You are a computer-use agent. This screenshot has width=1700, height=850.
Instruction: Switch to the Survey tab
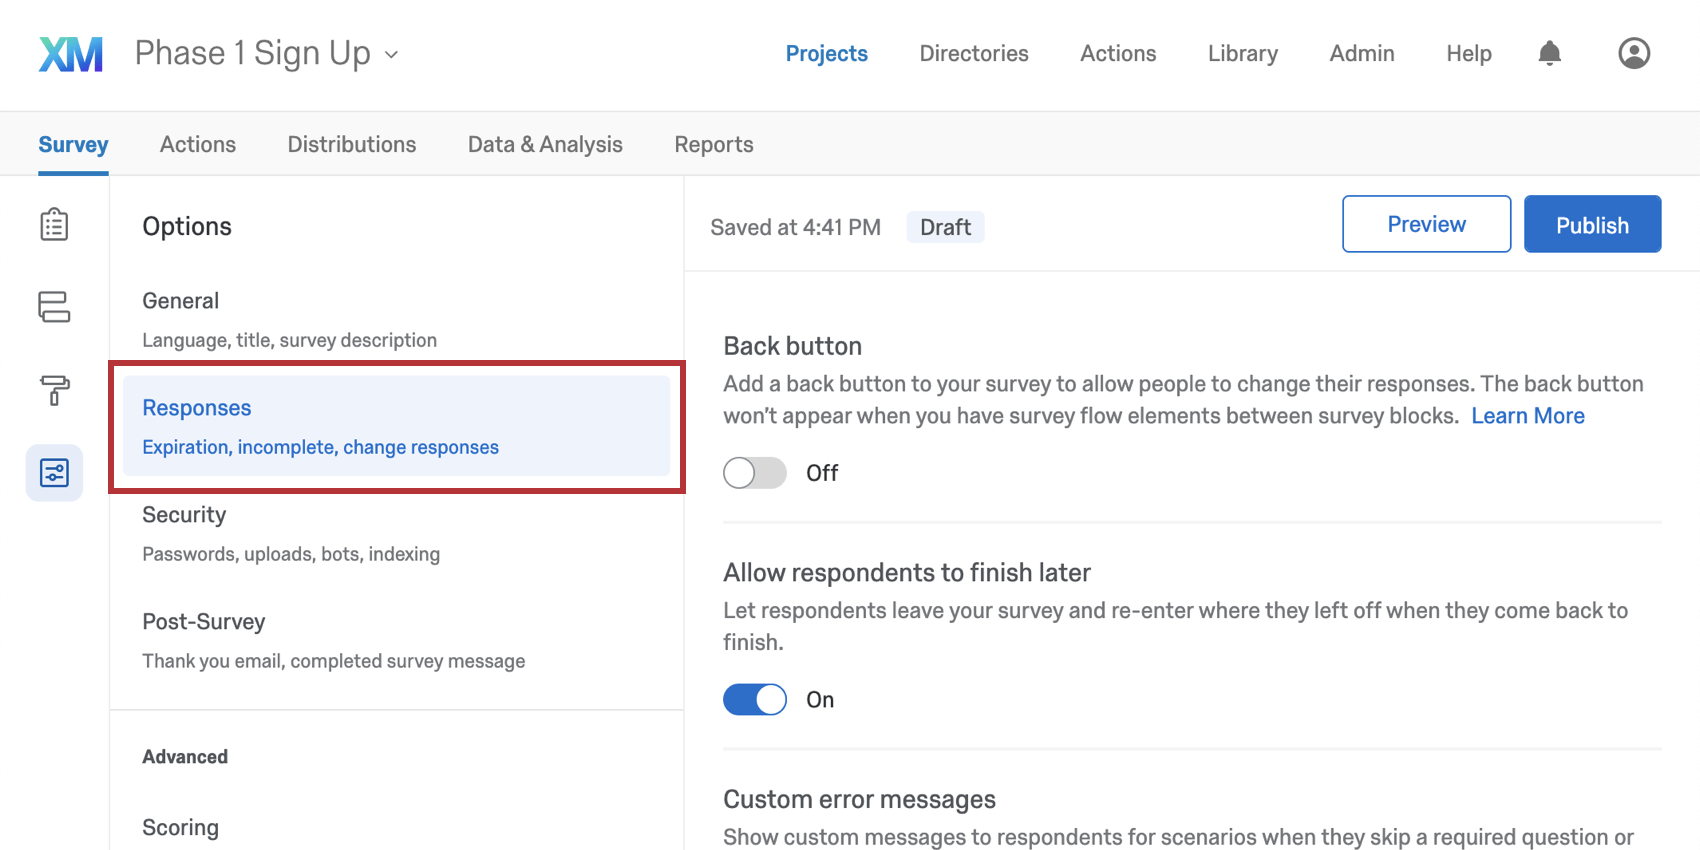pyautogui.click(x=73, y=145)
